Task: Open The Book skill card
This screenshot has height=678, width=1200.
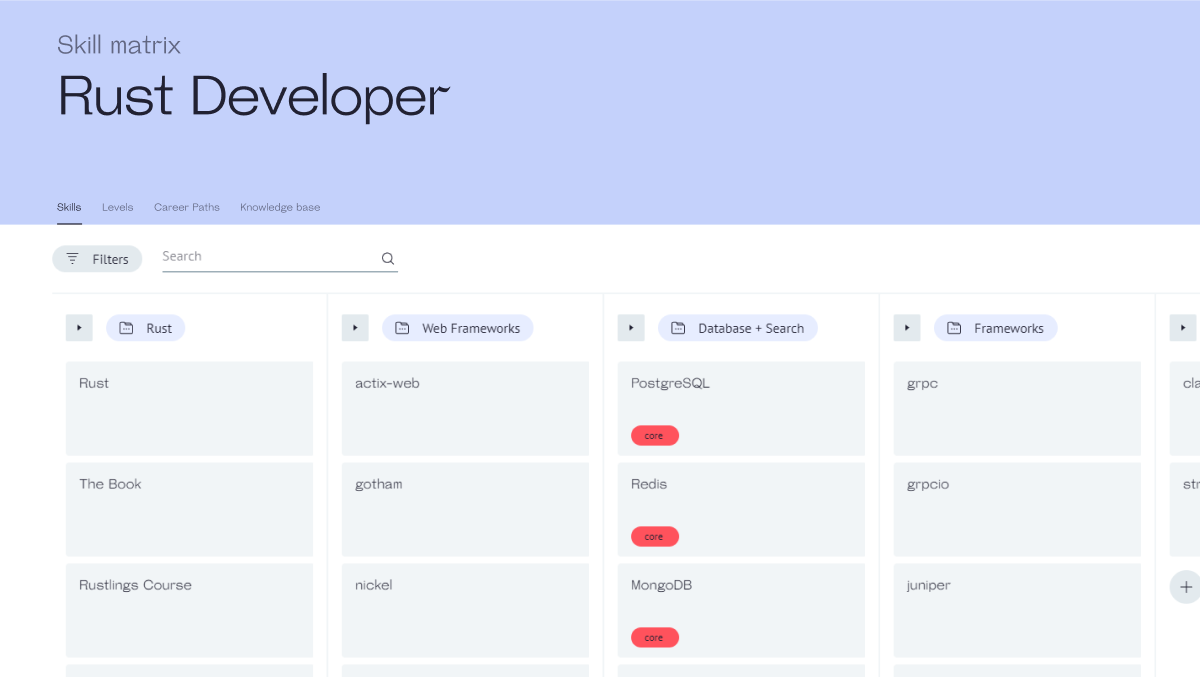Action: 189,510
